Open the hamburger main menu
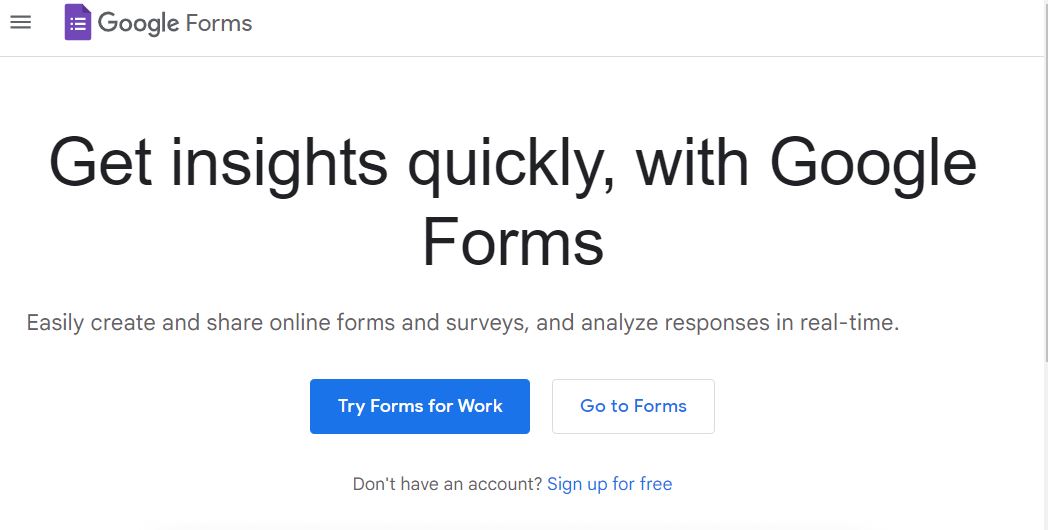Viewport: 1048px width, 530px height. (x=21, y=22)
